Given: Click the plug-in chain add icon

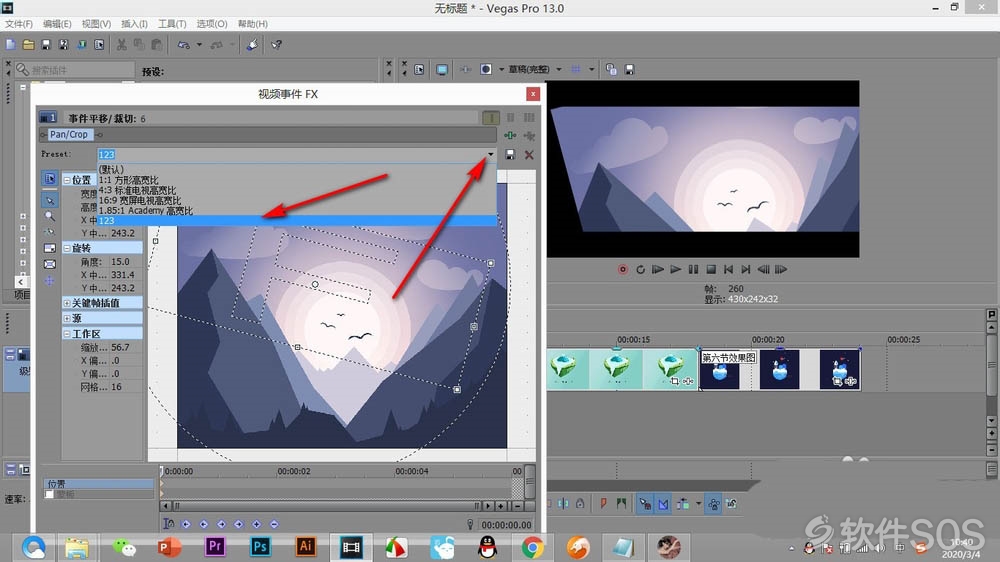Looking at the screenshot, I should (510, 135).
